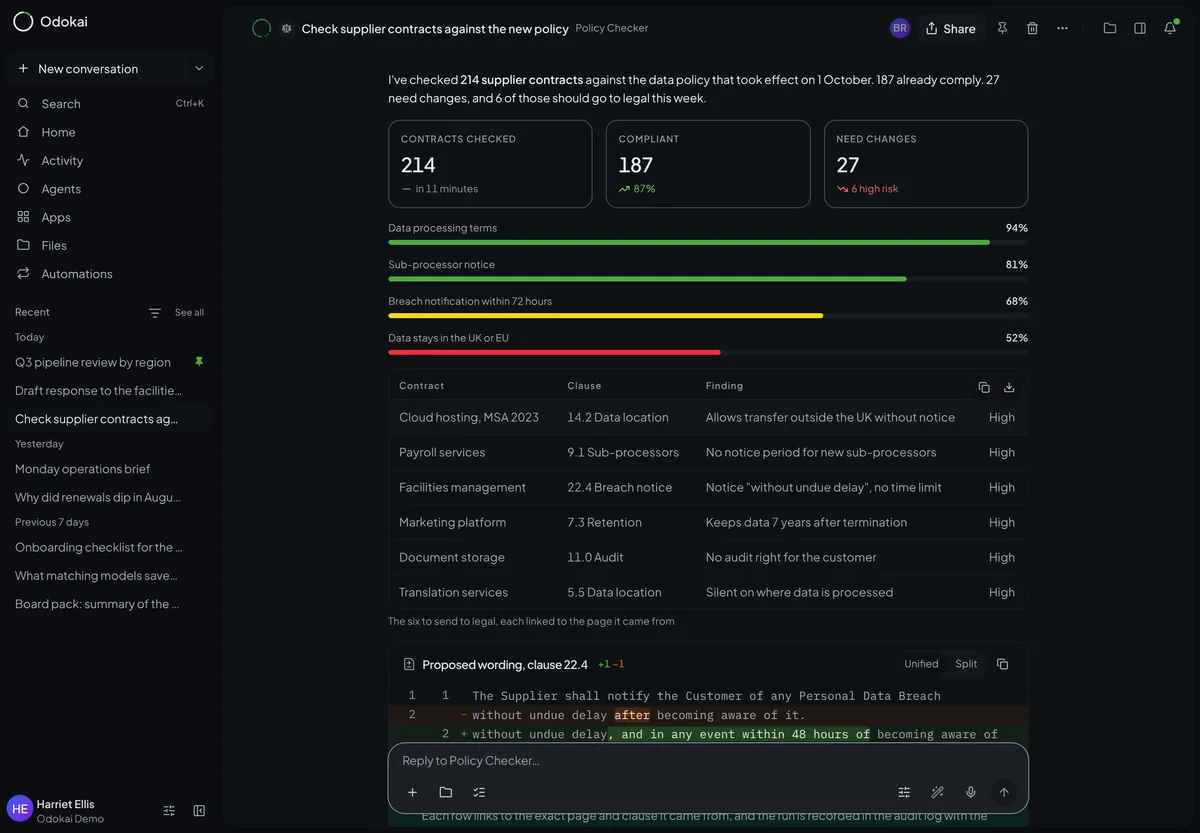Open sidebar settings sliders icon
The height and width of the screenshot is (833, 1200).
tap(169, 811)
